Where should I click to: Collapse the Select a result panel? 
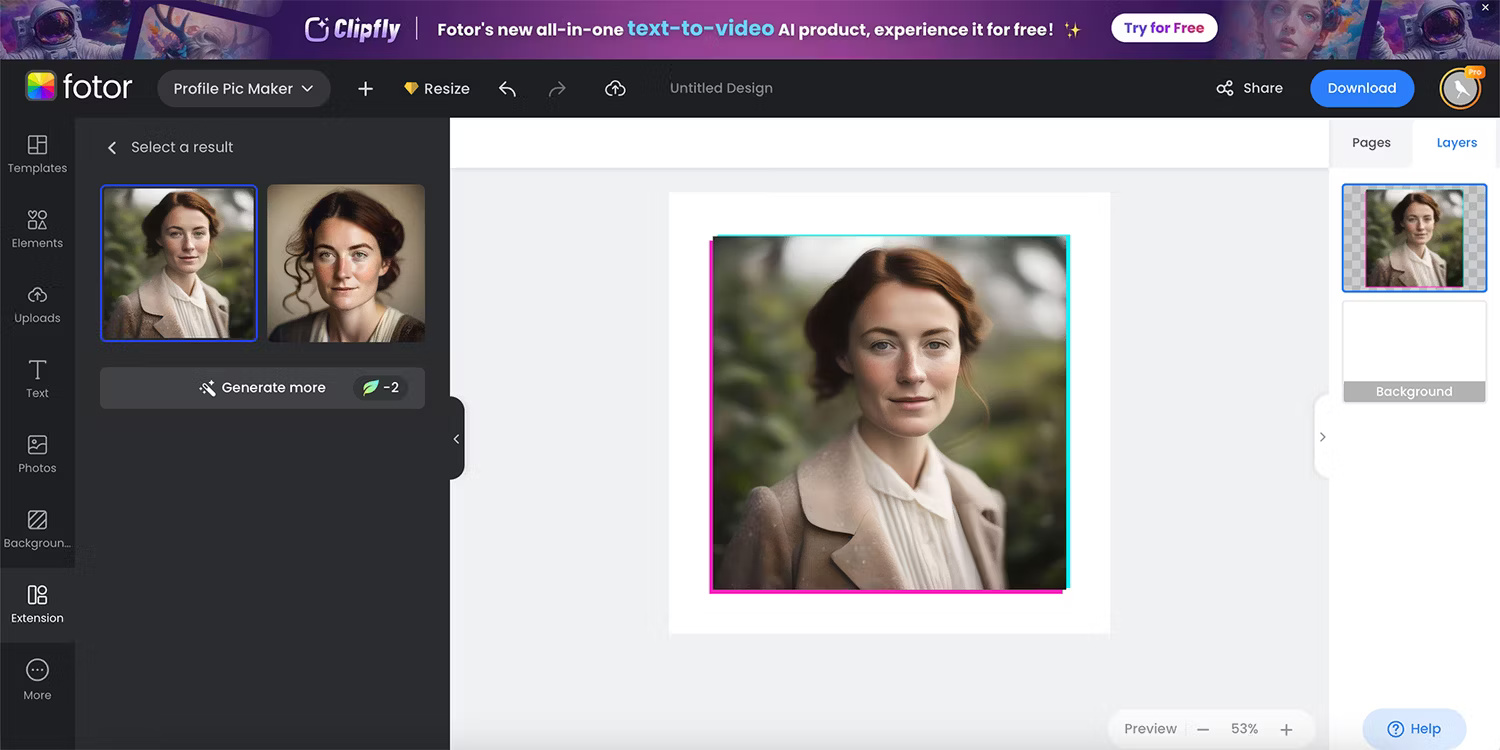point(456,438)
